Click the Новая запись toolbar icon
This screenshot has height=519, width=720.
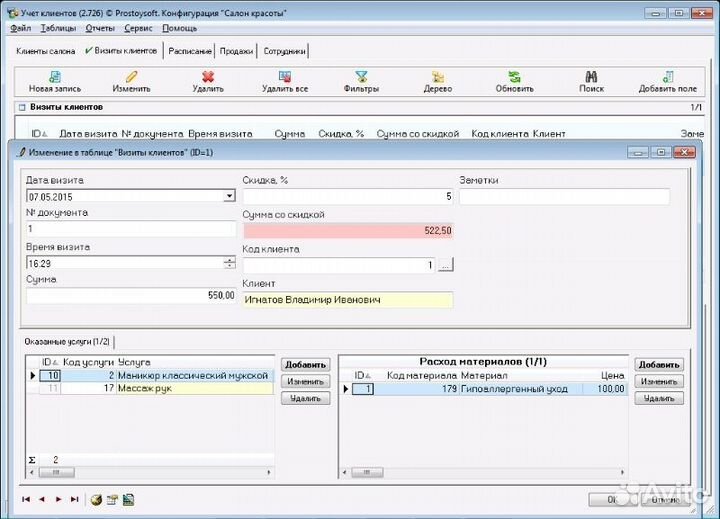pyautogui.click(x=47, y=77)
